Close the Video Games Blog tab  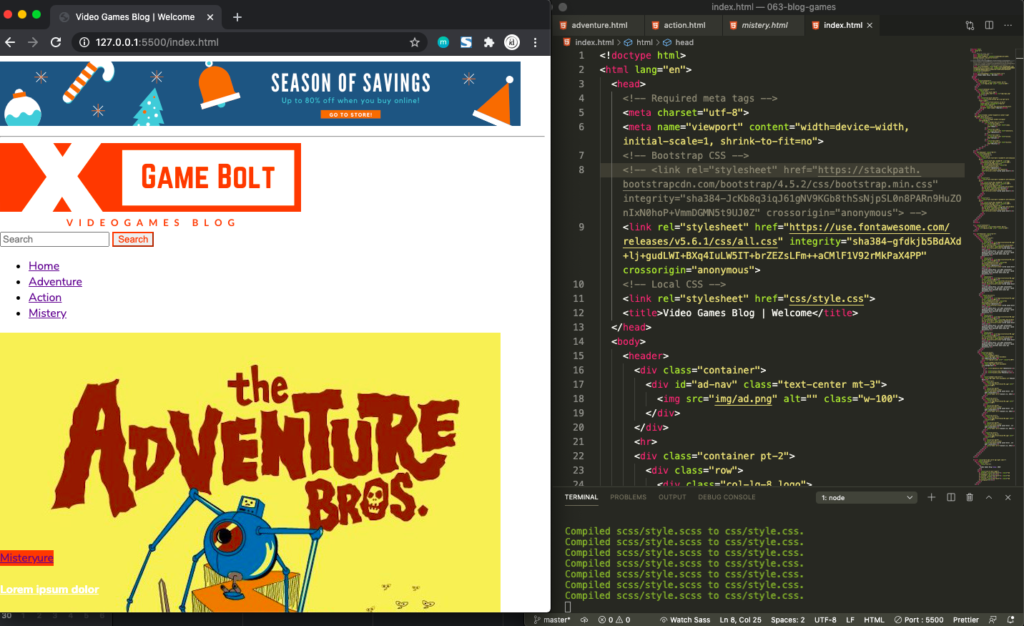[x=210, y=17]
